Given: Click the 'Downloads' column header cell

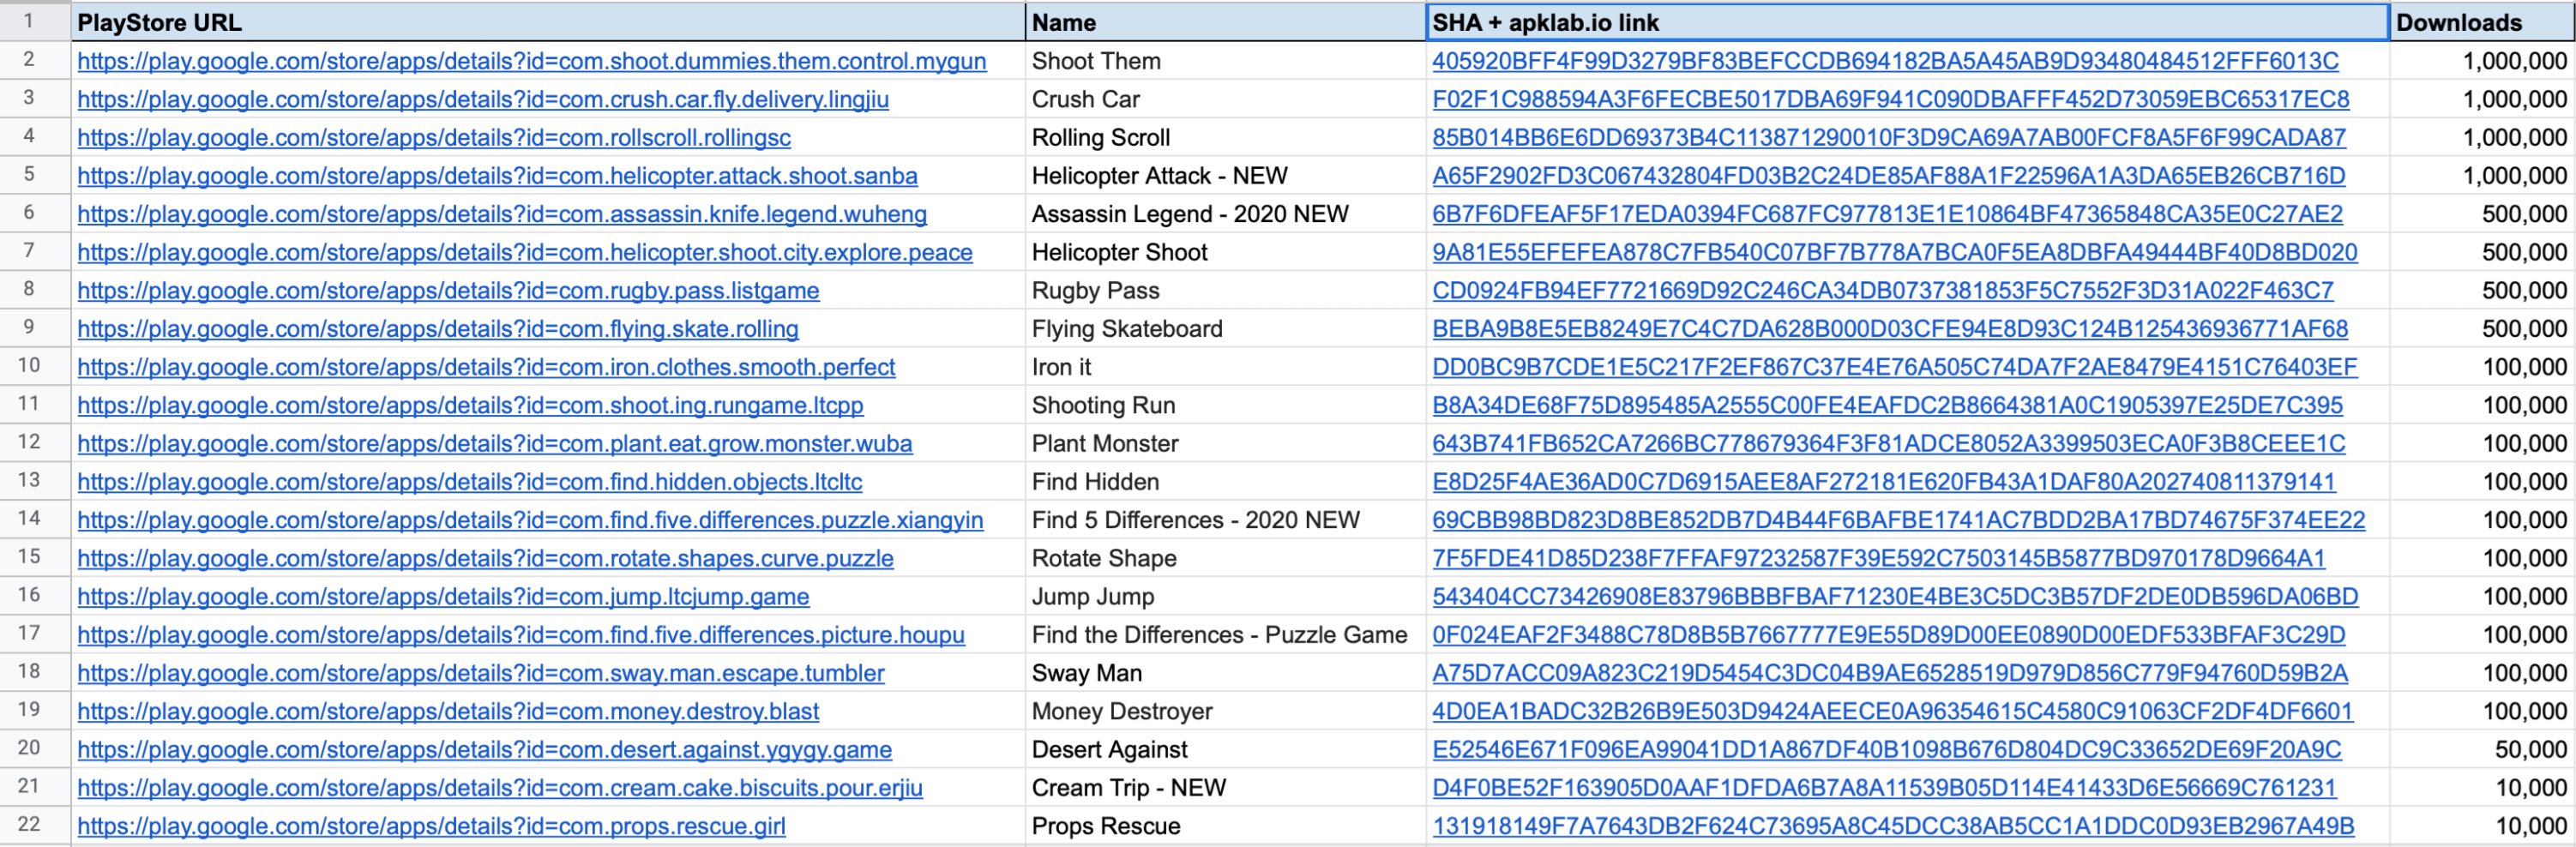Looking at the screenshot, I should [x=2480, y=22].
